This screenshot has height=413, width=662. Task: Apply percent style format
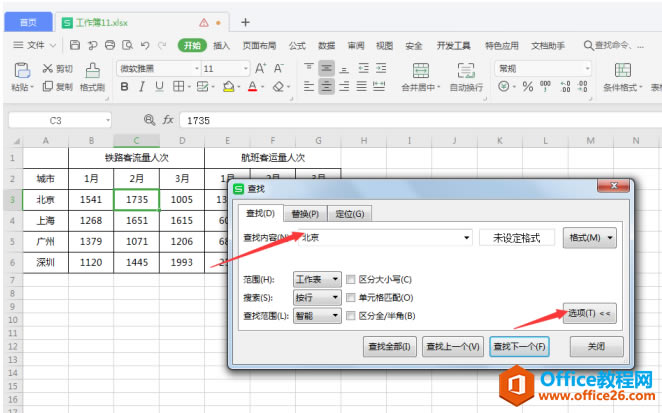pos(528,87)
